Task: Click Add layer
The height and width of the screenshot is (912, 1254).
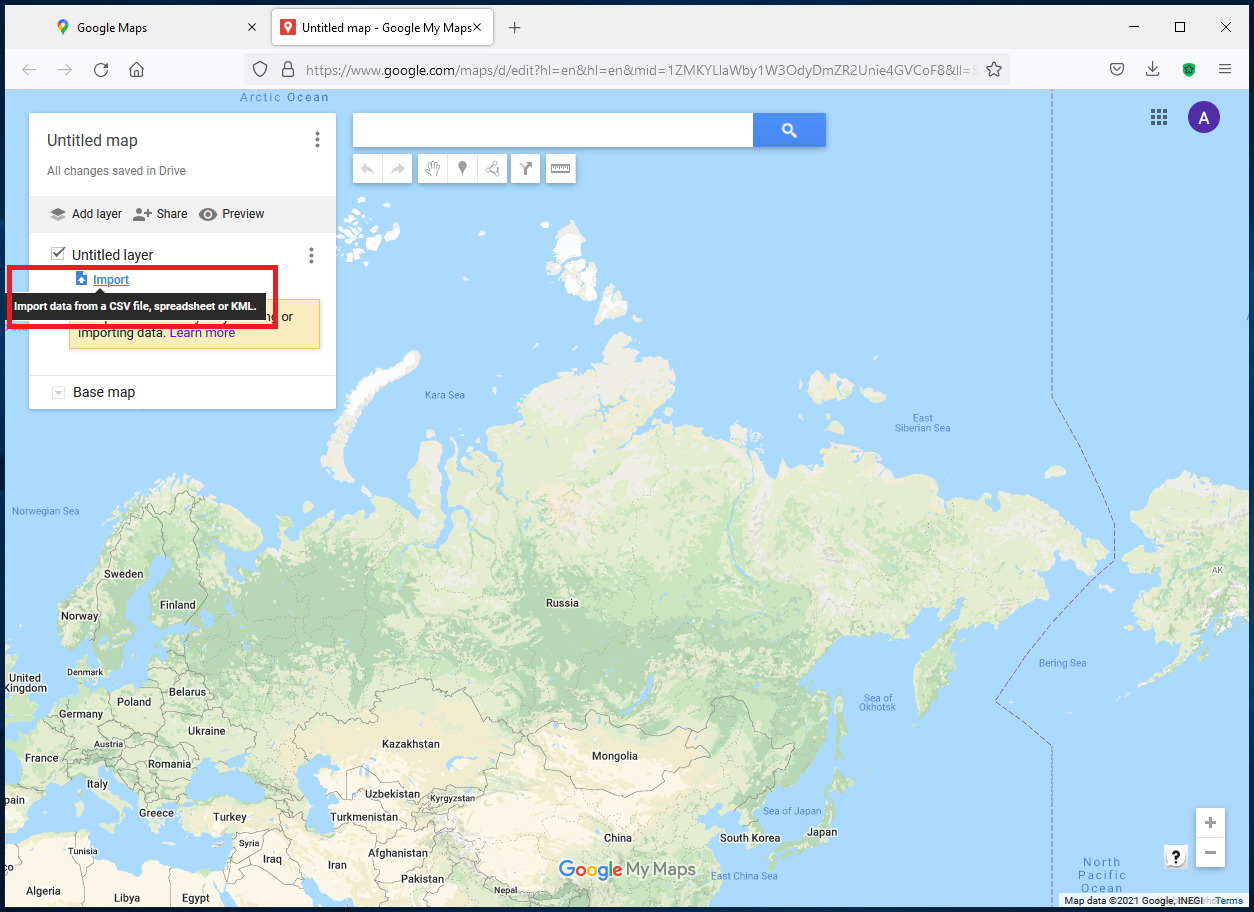Action: click(x=86, y=214)
